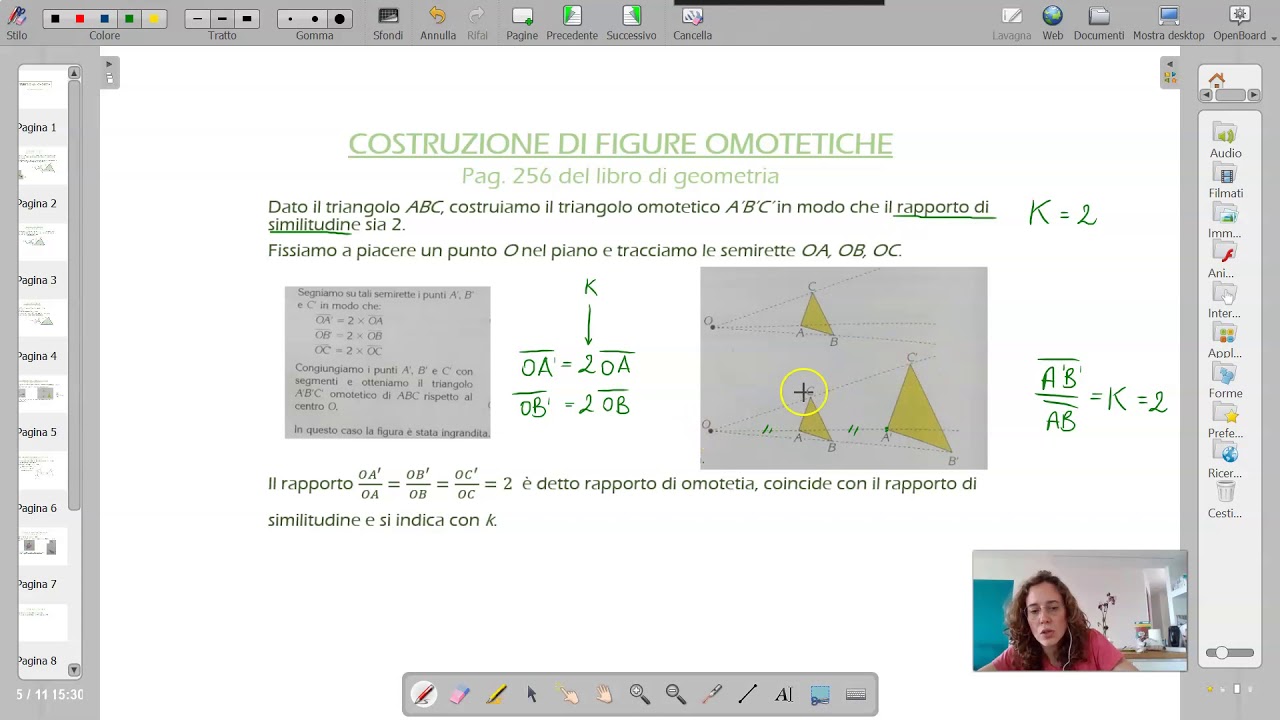Select the zoom out magnifier
This screenshot has height=720, width=1280.
[x=676, y=694]
